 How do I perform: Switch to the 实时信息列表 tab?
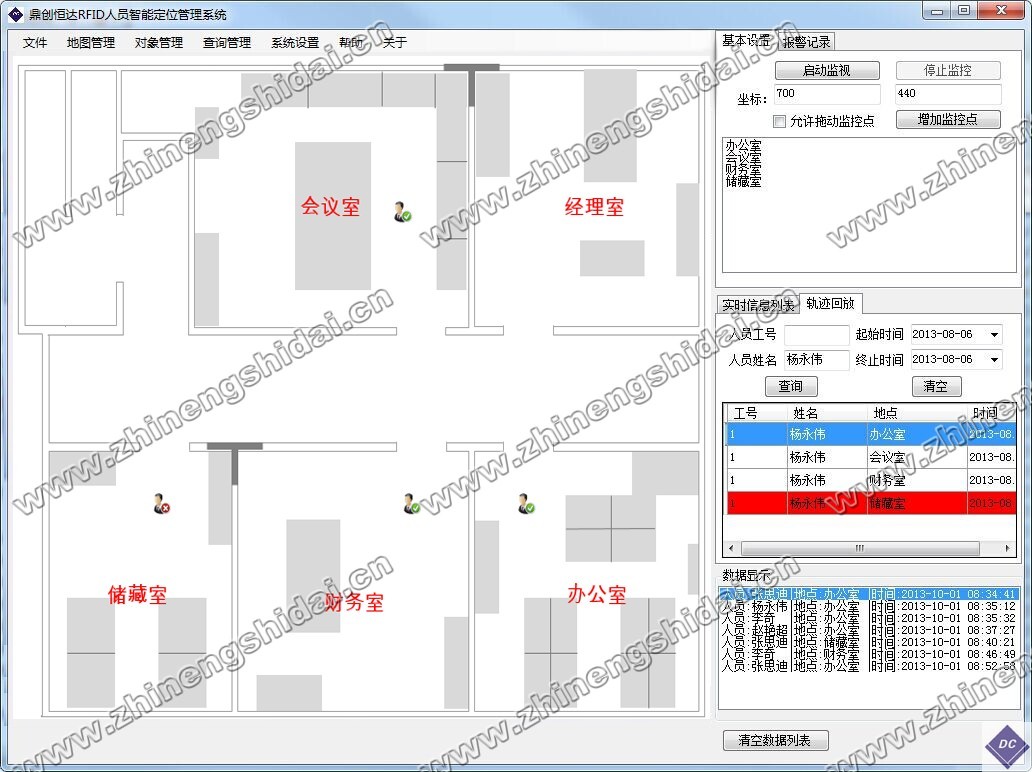759,305
